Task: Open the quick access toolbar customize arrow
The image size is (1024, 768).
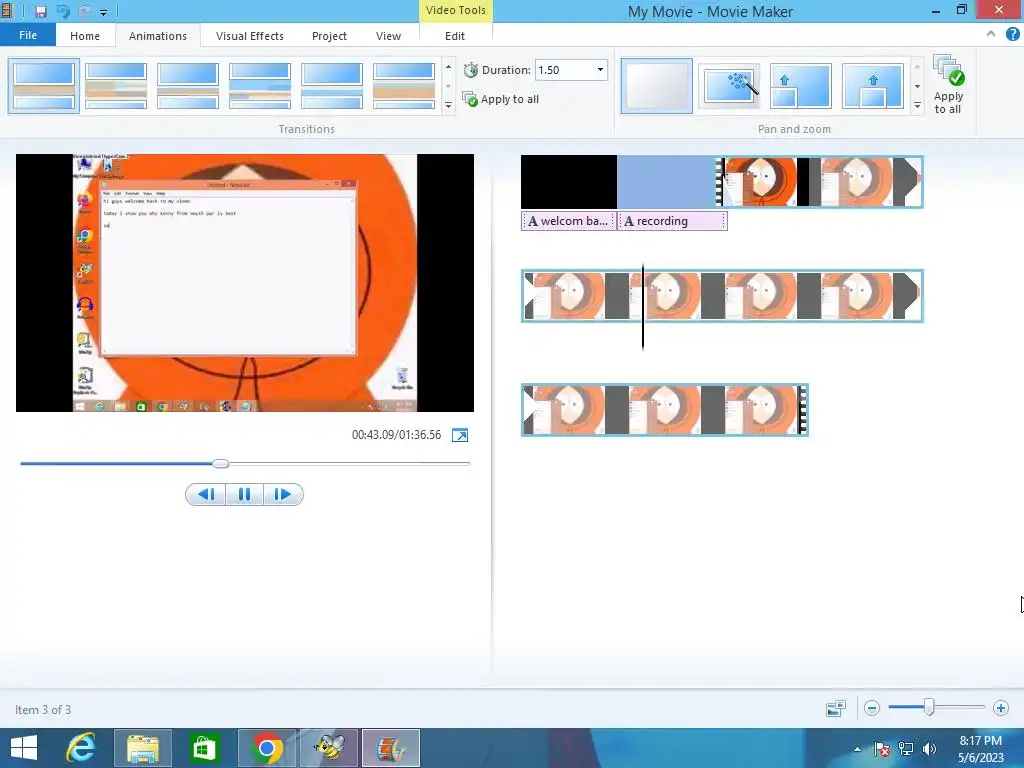Action: 103,12
